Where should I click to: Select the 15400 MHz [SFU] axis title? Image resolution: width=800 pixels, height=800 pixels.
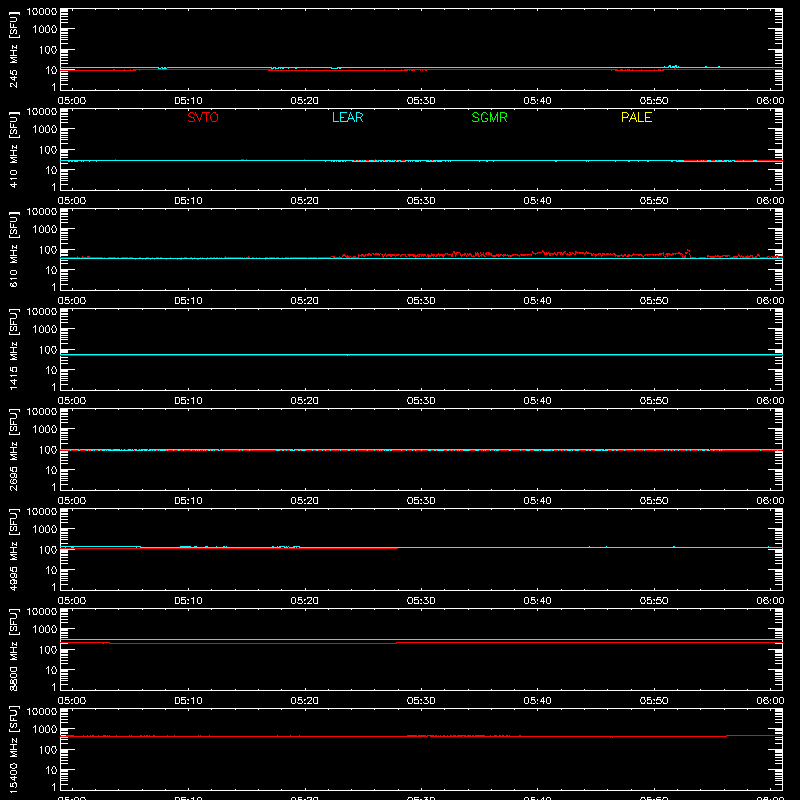(14, 749)
